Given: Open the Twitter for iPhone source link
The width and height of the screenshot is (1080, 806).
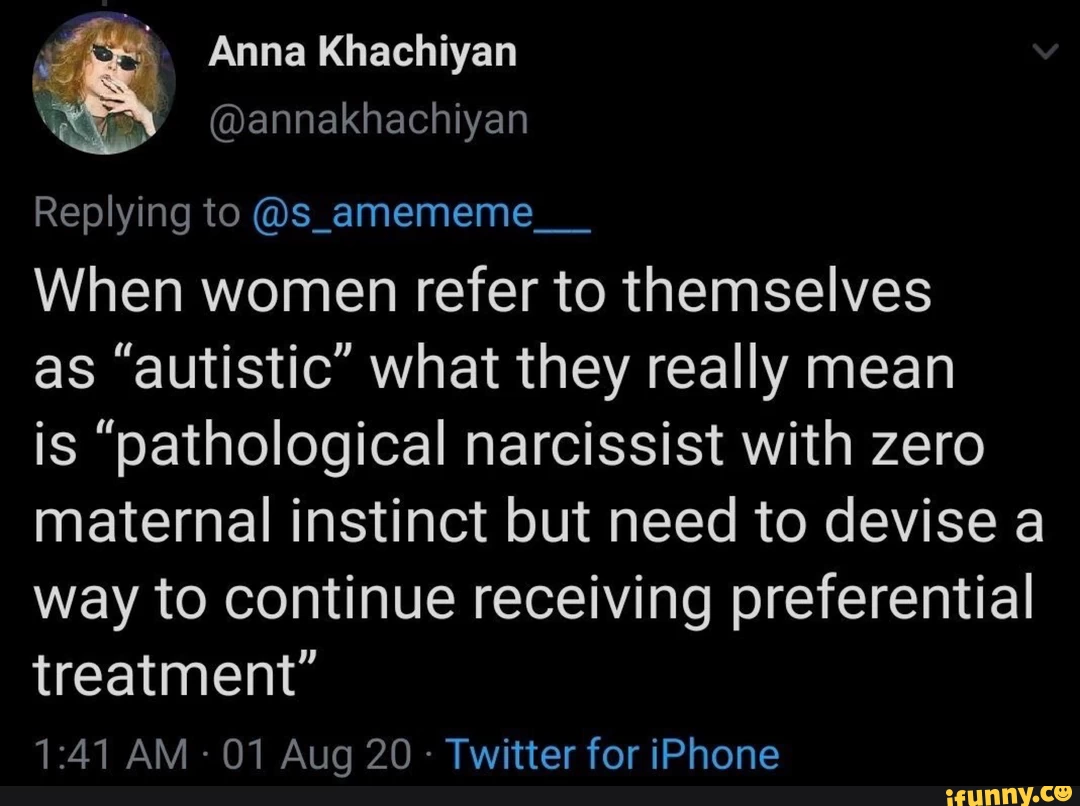Looking at the screenshot, I should coord(611,754).
